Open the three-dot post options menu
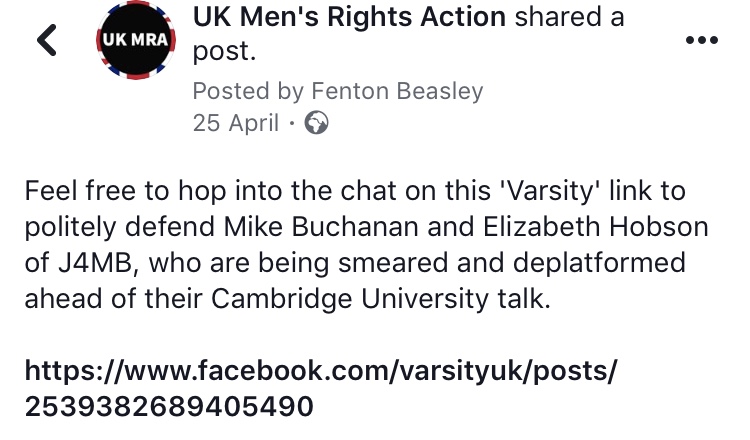The image size is (750, 440). (x=700, y=41)
